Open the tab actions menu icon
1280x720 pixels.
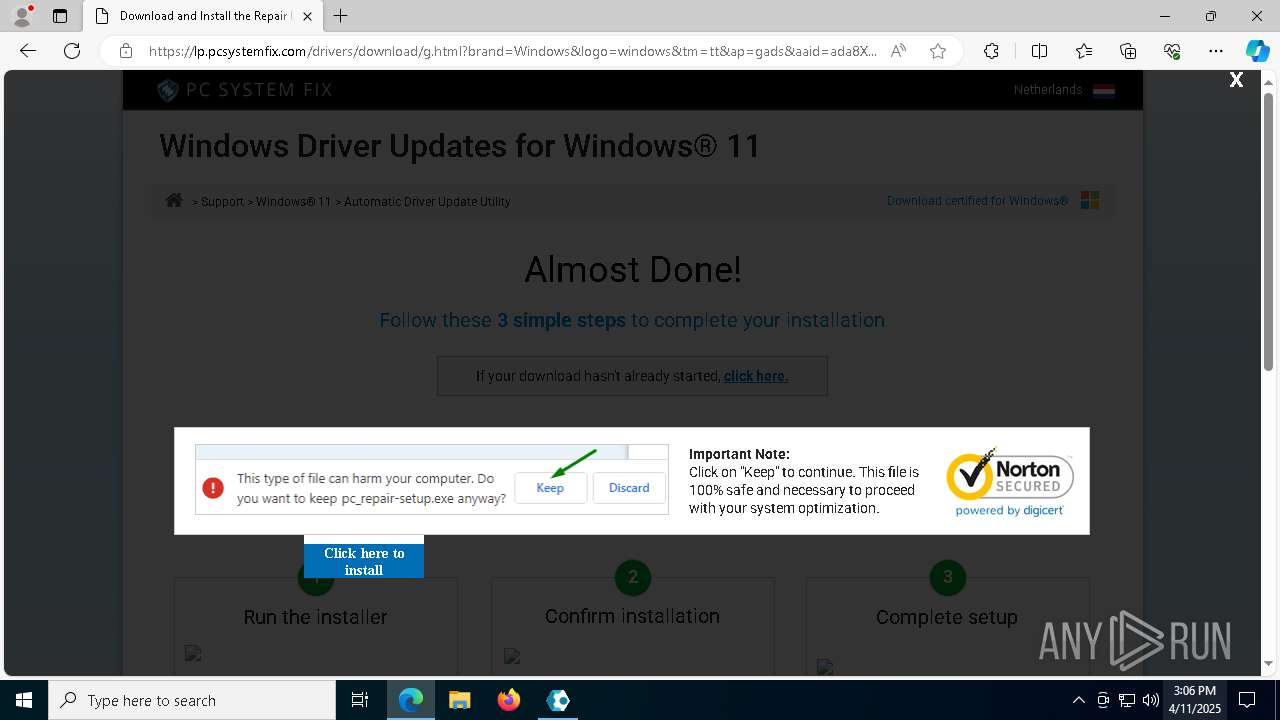point(60,16)
